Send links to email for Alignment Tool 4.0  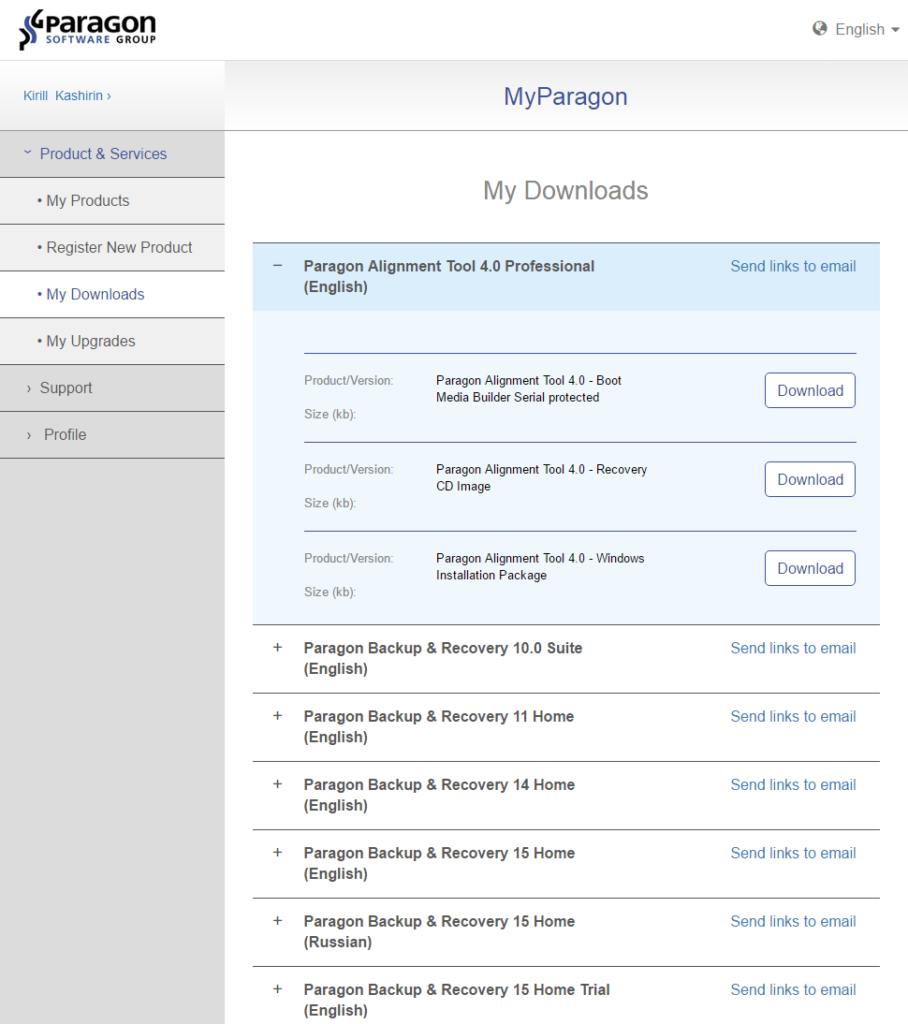pyautogui.click(x=793, y=265)
